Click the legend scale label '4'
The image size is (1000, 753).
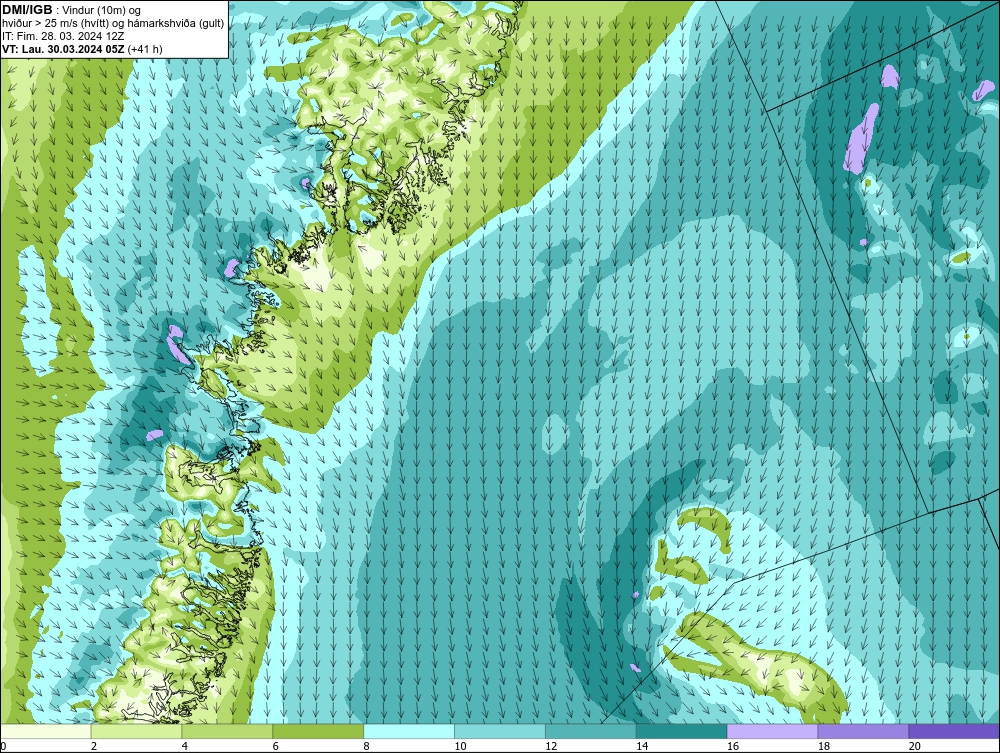click(185, 746)
